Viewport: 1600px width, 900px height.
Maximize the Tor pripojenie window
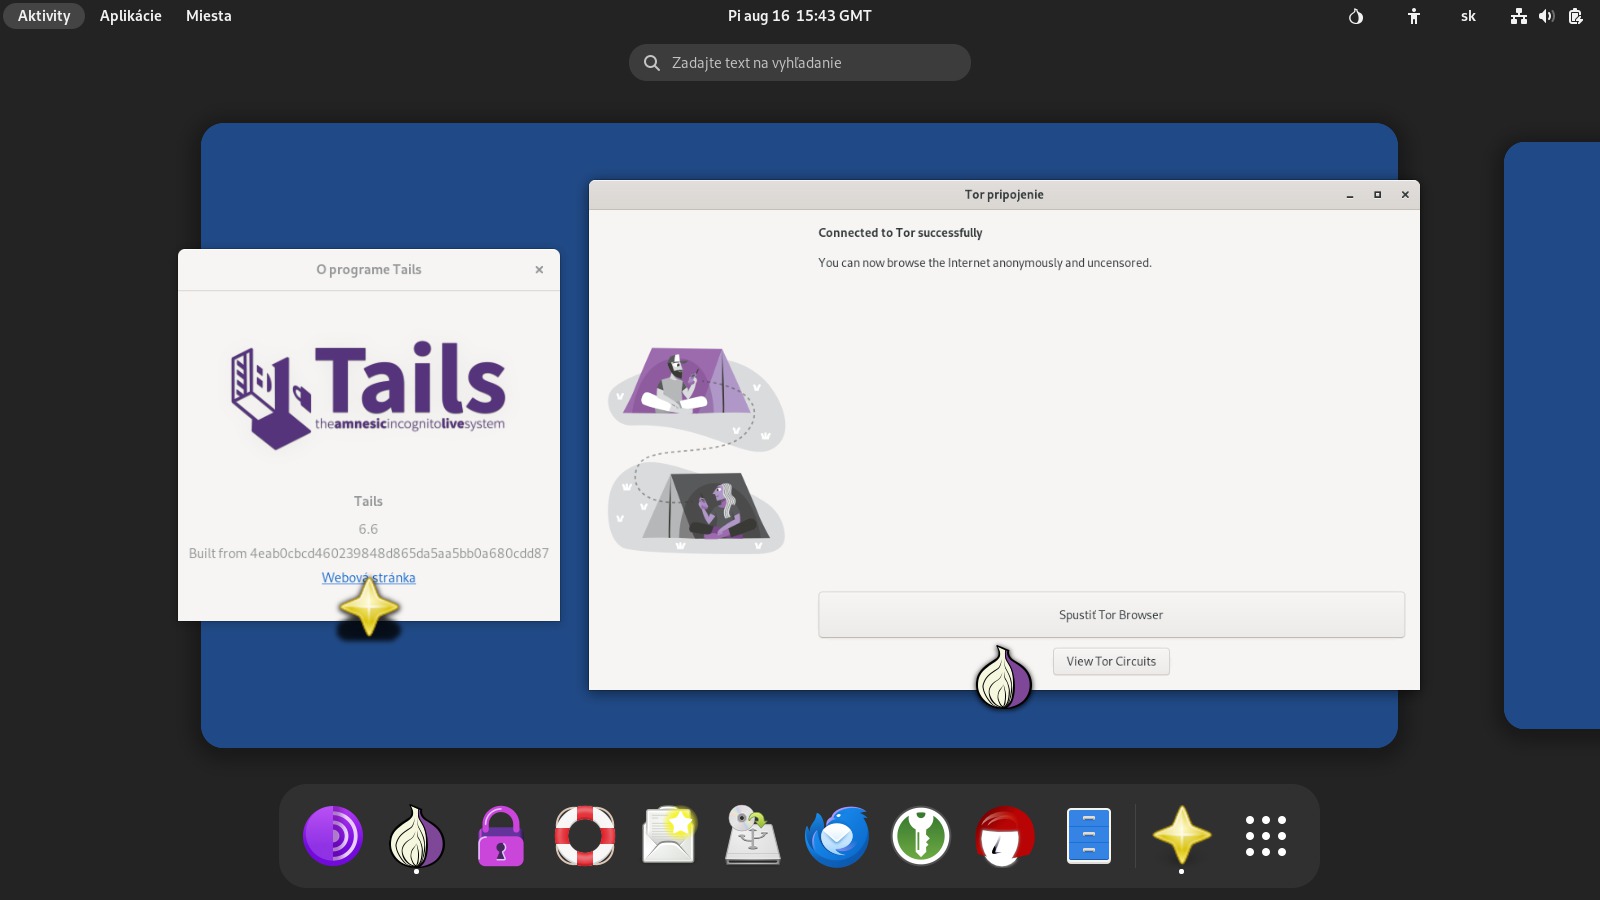[x=1377, y=195]
